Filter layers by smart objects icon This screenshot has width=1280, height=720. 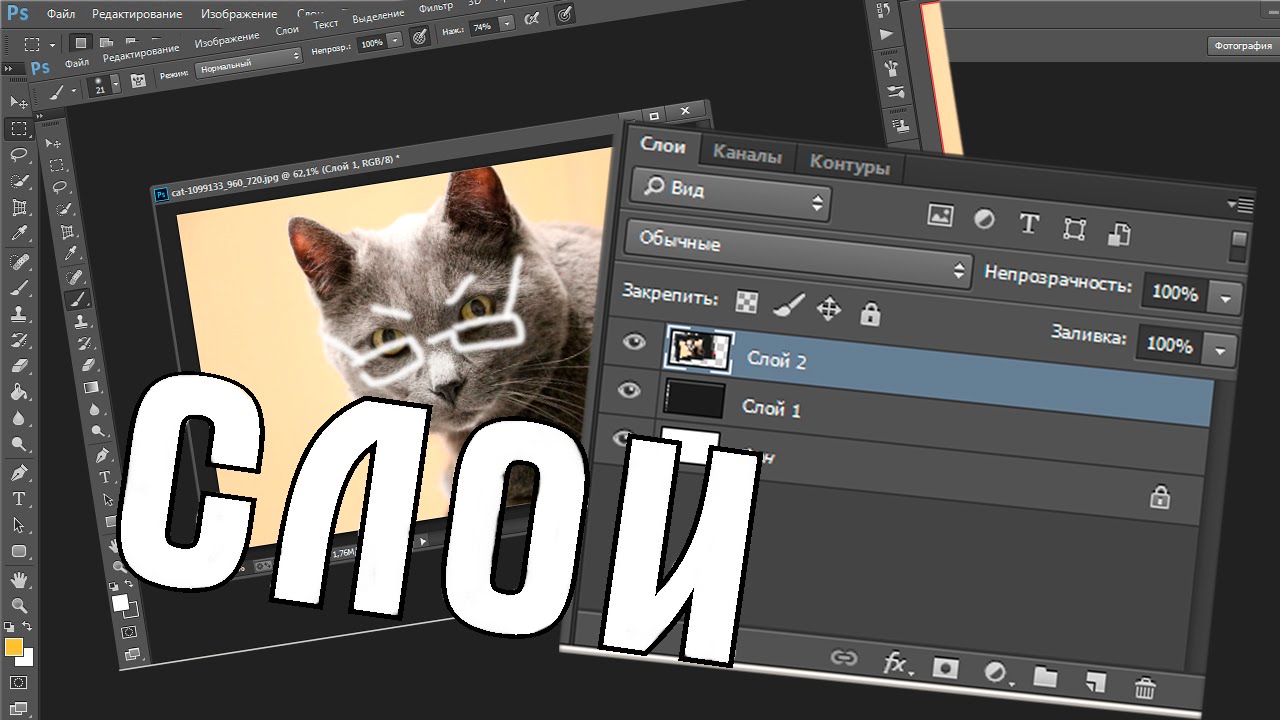click(x=1119, y=234)
